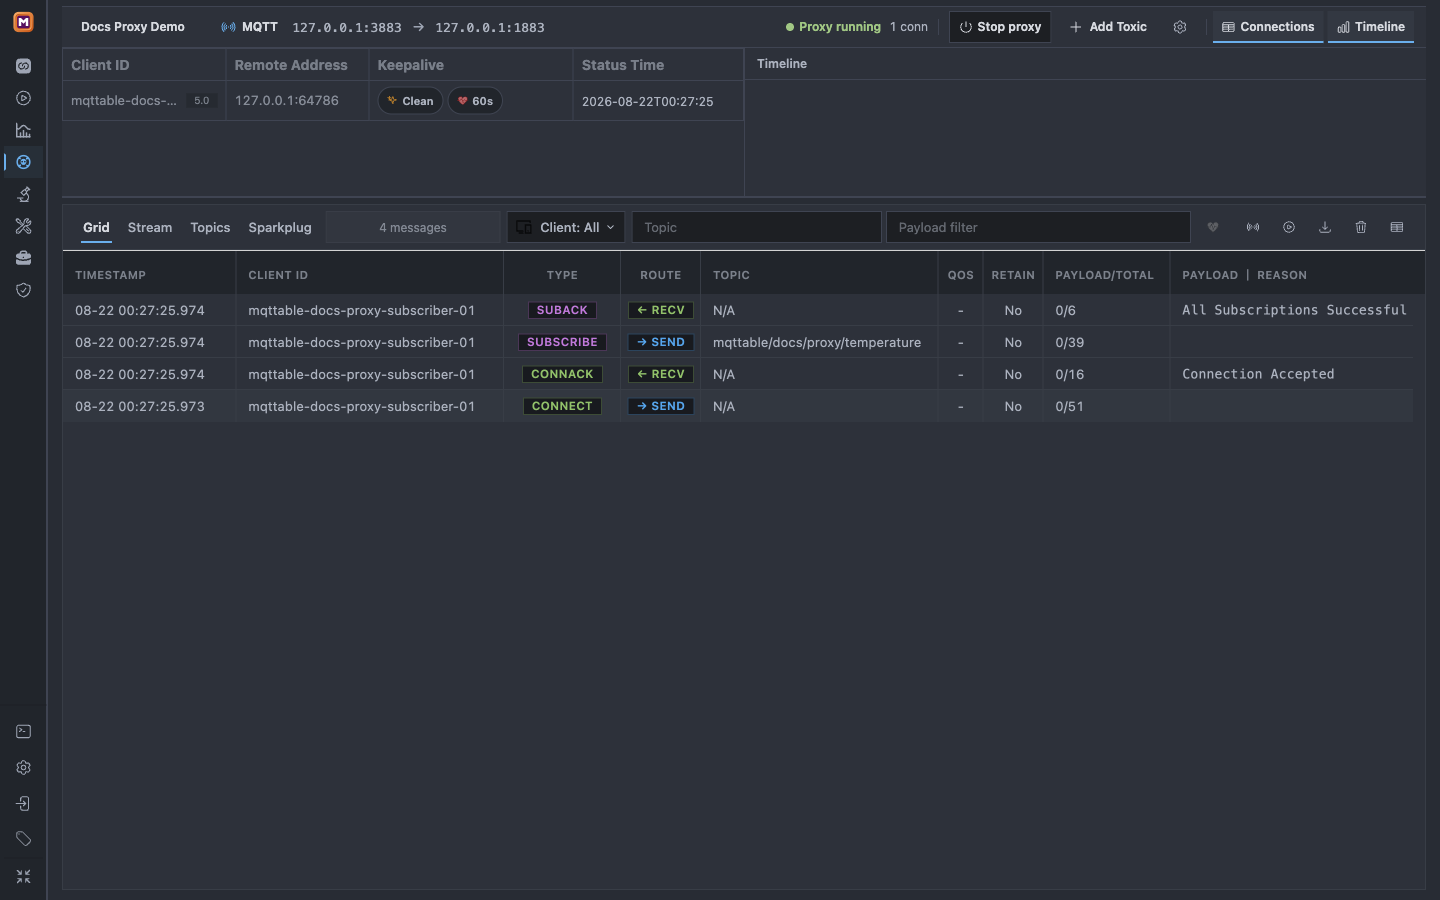
Task: Click the Add Toxic button
Action: click(x=1108, y=27)
